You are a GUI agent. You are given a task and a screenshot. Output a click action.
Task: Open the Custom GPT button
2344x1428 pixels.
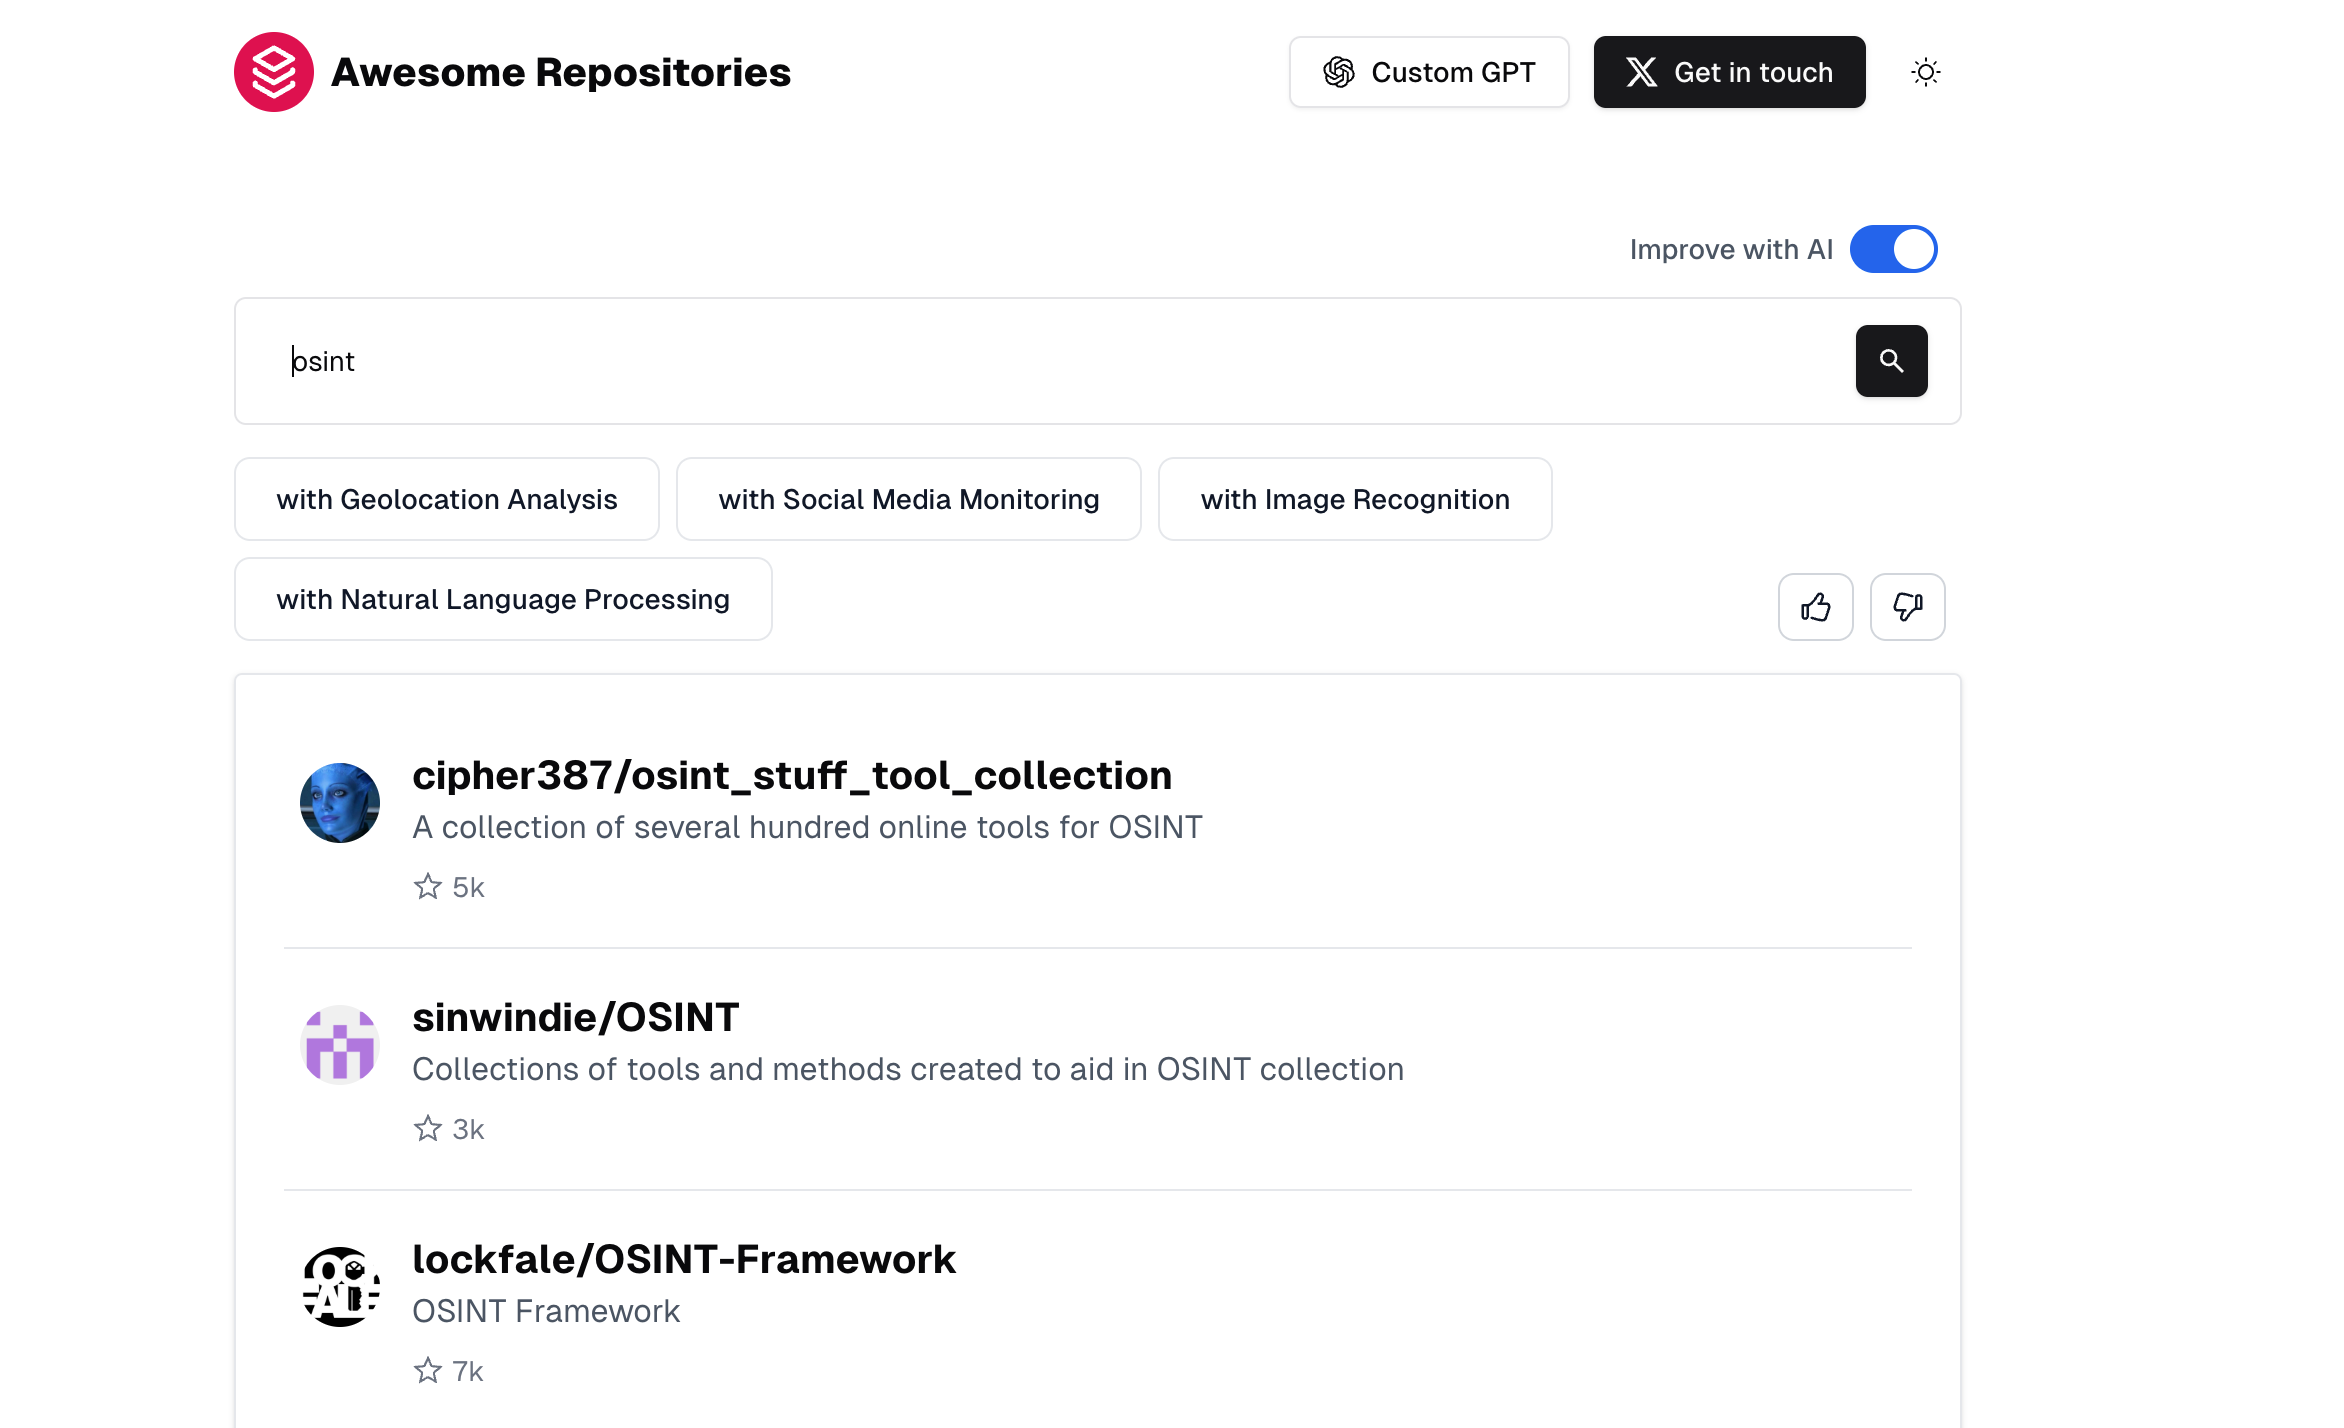(x=1428, y=72)
